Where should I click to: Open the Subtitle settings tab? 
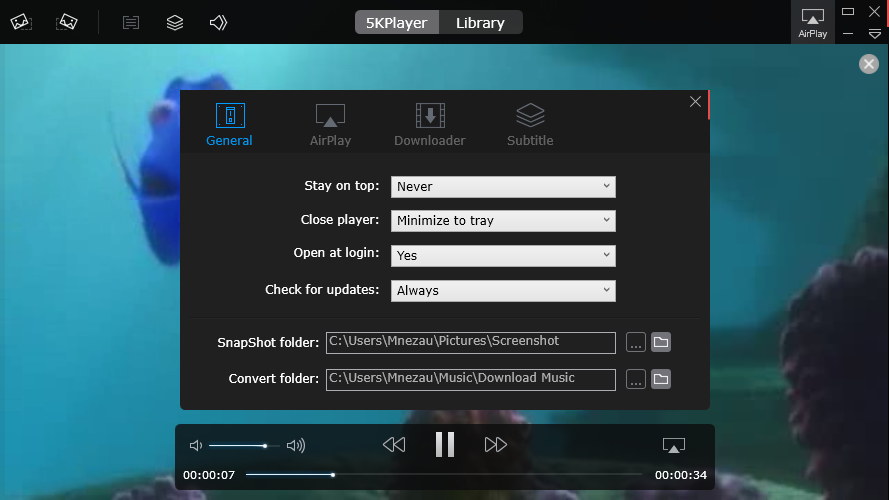(530, 125)
